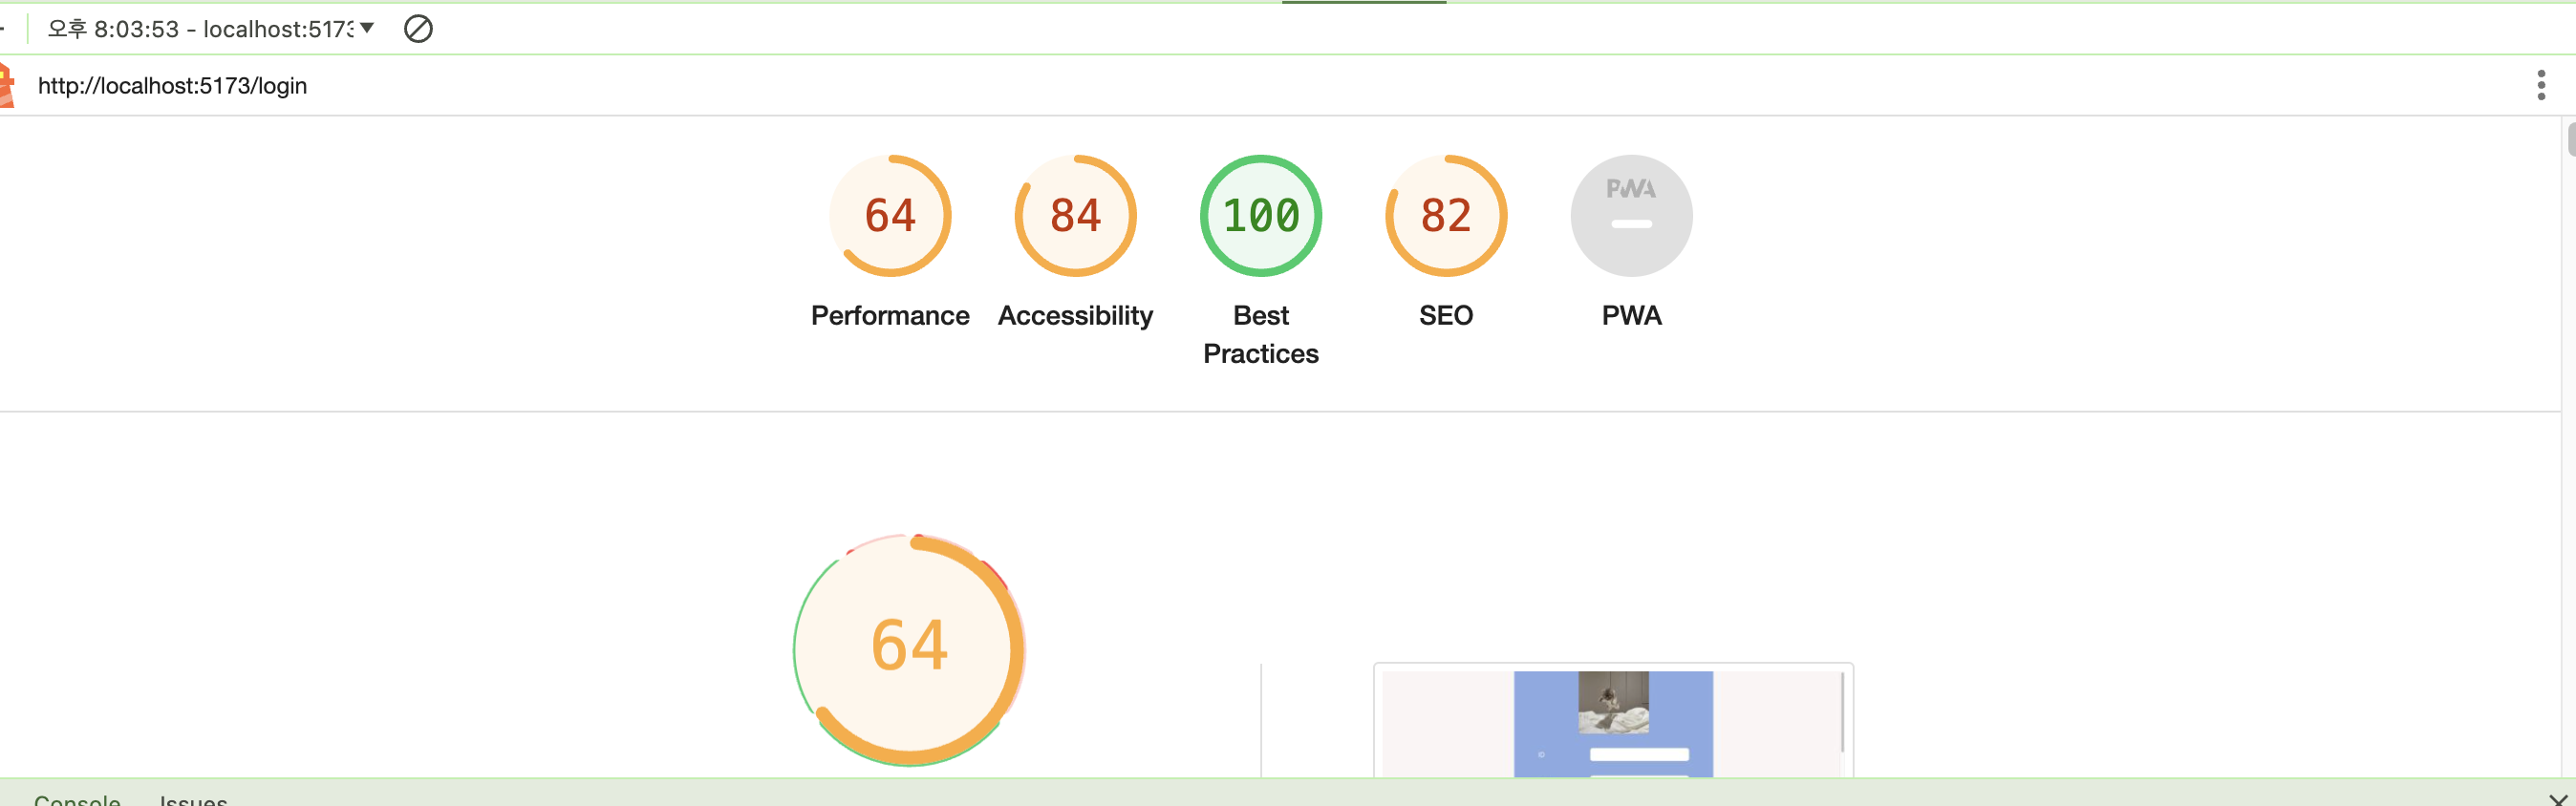2576x806 pixels.
Task: Open the three-dot tools menu
Action: coord(2540,85)
